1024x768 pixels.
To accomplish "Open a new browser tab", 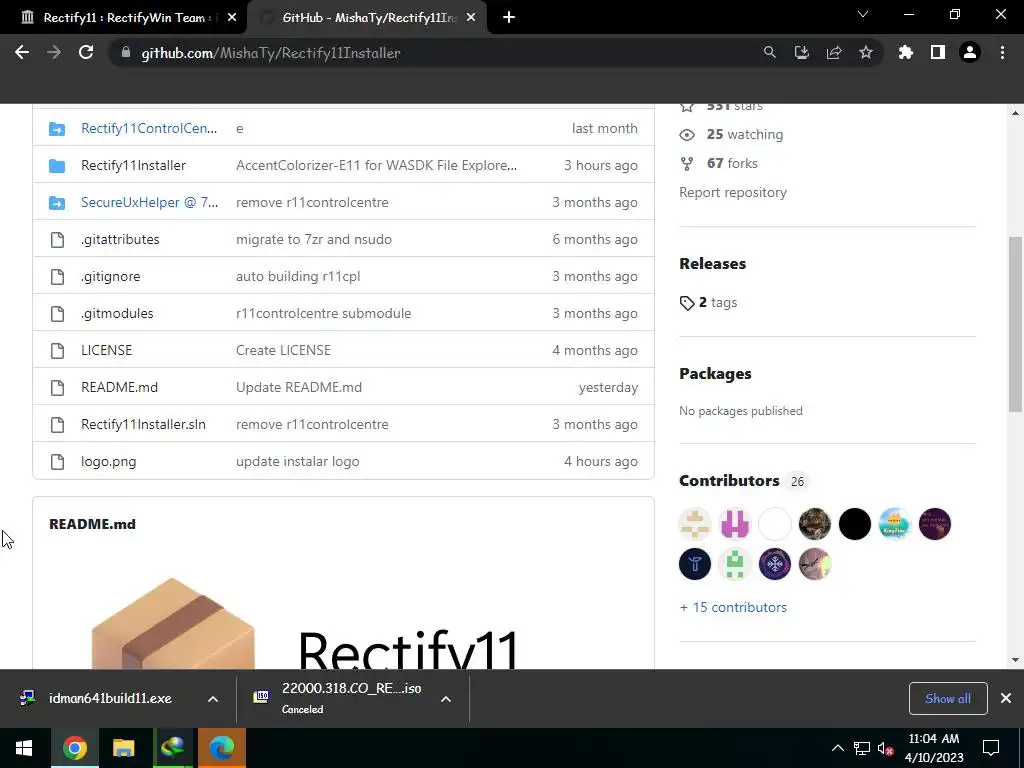I will (509, 18).
